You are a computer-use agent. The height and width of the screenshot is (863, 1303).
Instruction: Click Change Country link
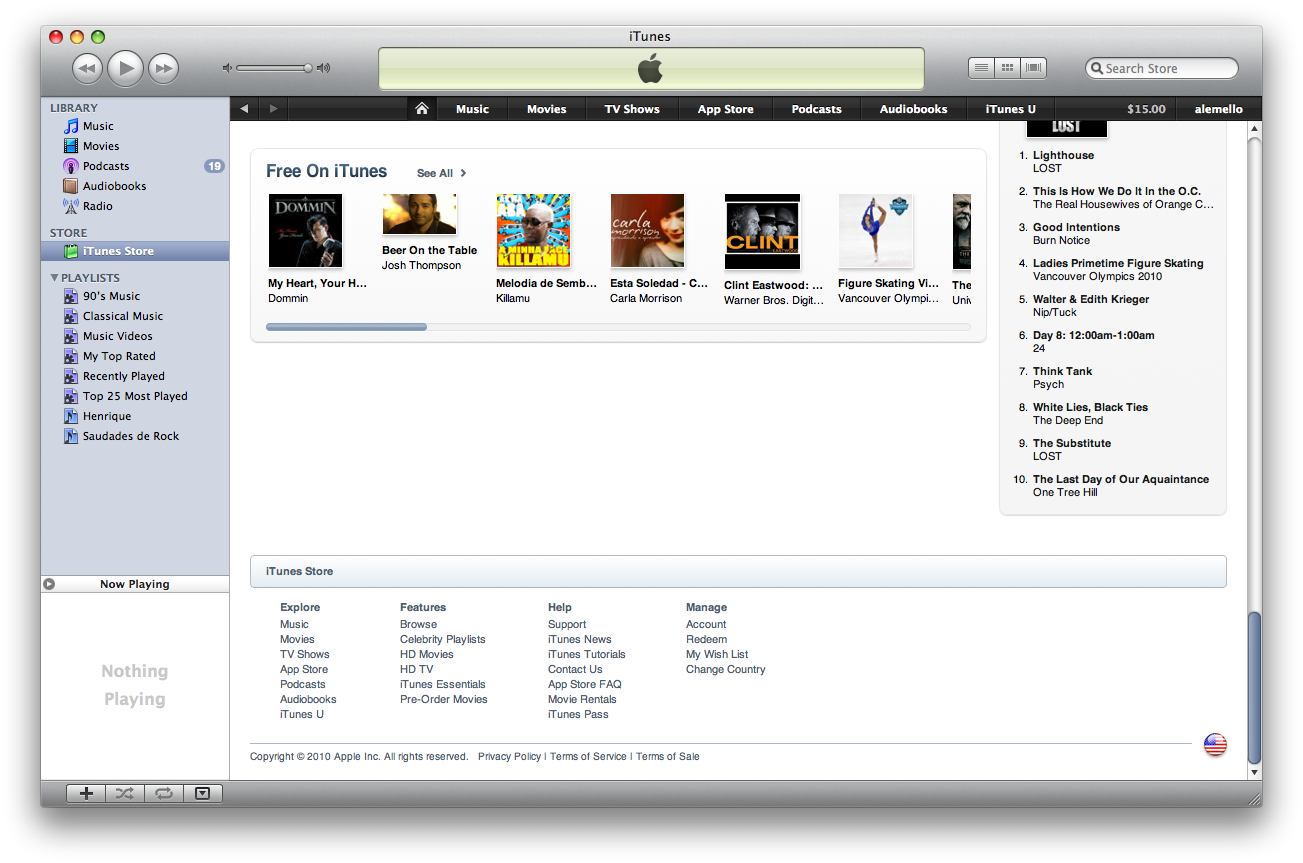point(725,669)
